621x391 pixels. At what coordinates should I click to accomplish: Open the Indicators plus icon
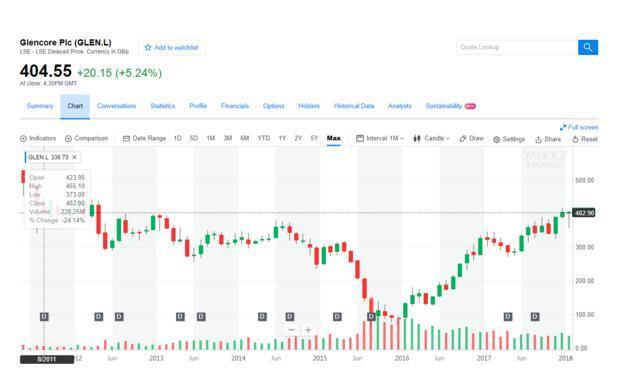(23, 139)
